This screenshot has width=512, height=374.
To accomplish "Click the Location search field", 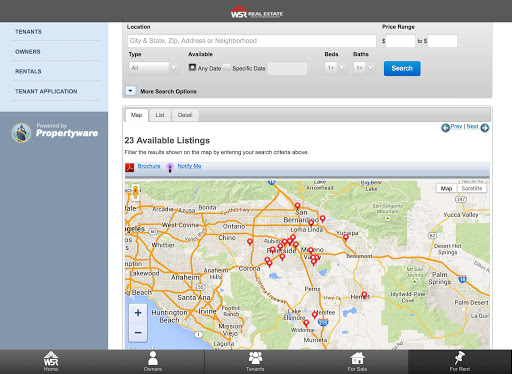I will [x=252, y=41].
